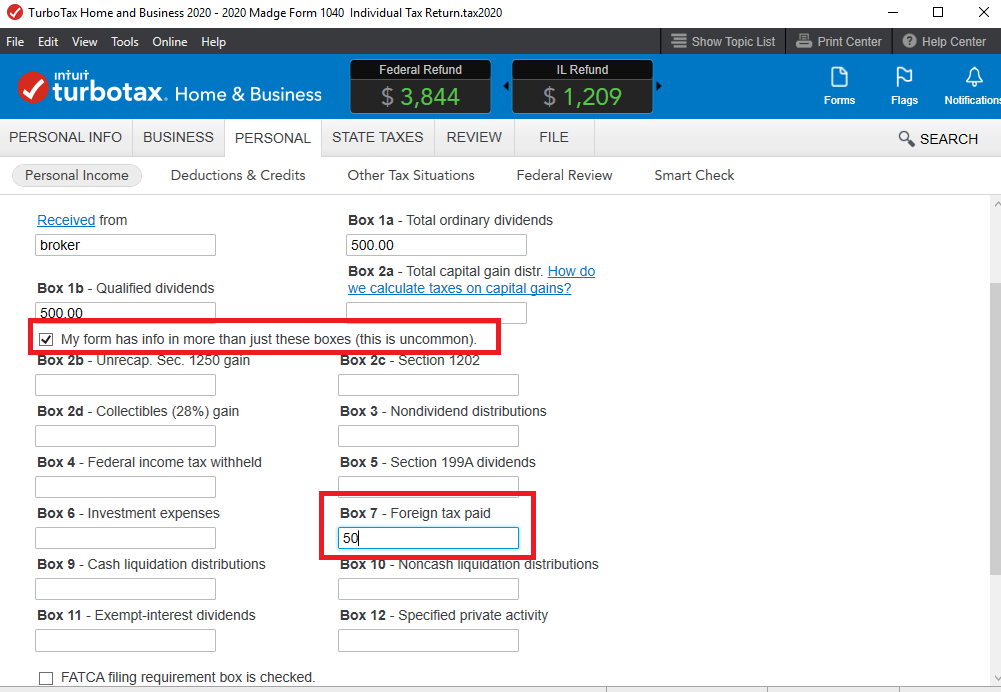The height and width of the screenshot is (692, 1001).
Task: Uncheck 'My form has info in more' checkbox
Action: pyautogui.click(x=46, y=339)
